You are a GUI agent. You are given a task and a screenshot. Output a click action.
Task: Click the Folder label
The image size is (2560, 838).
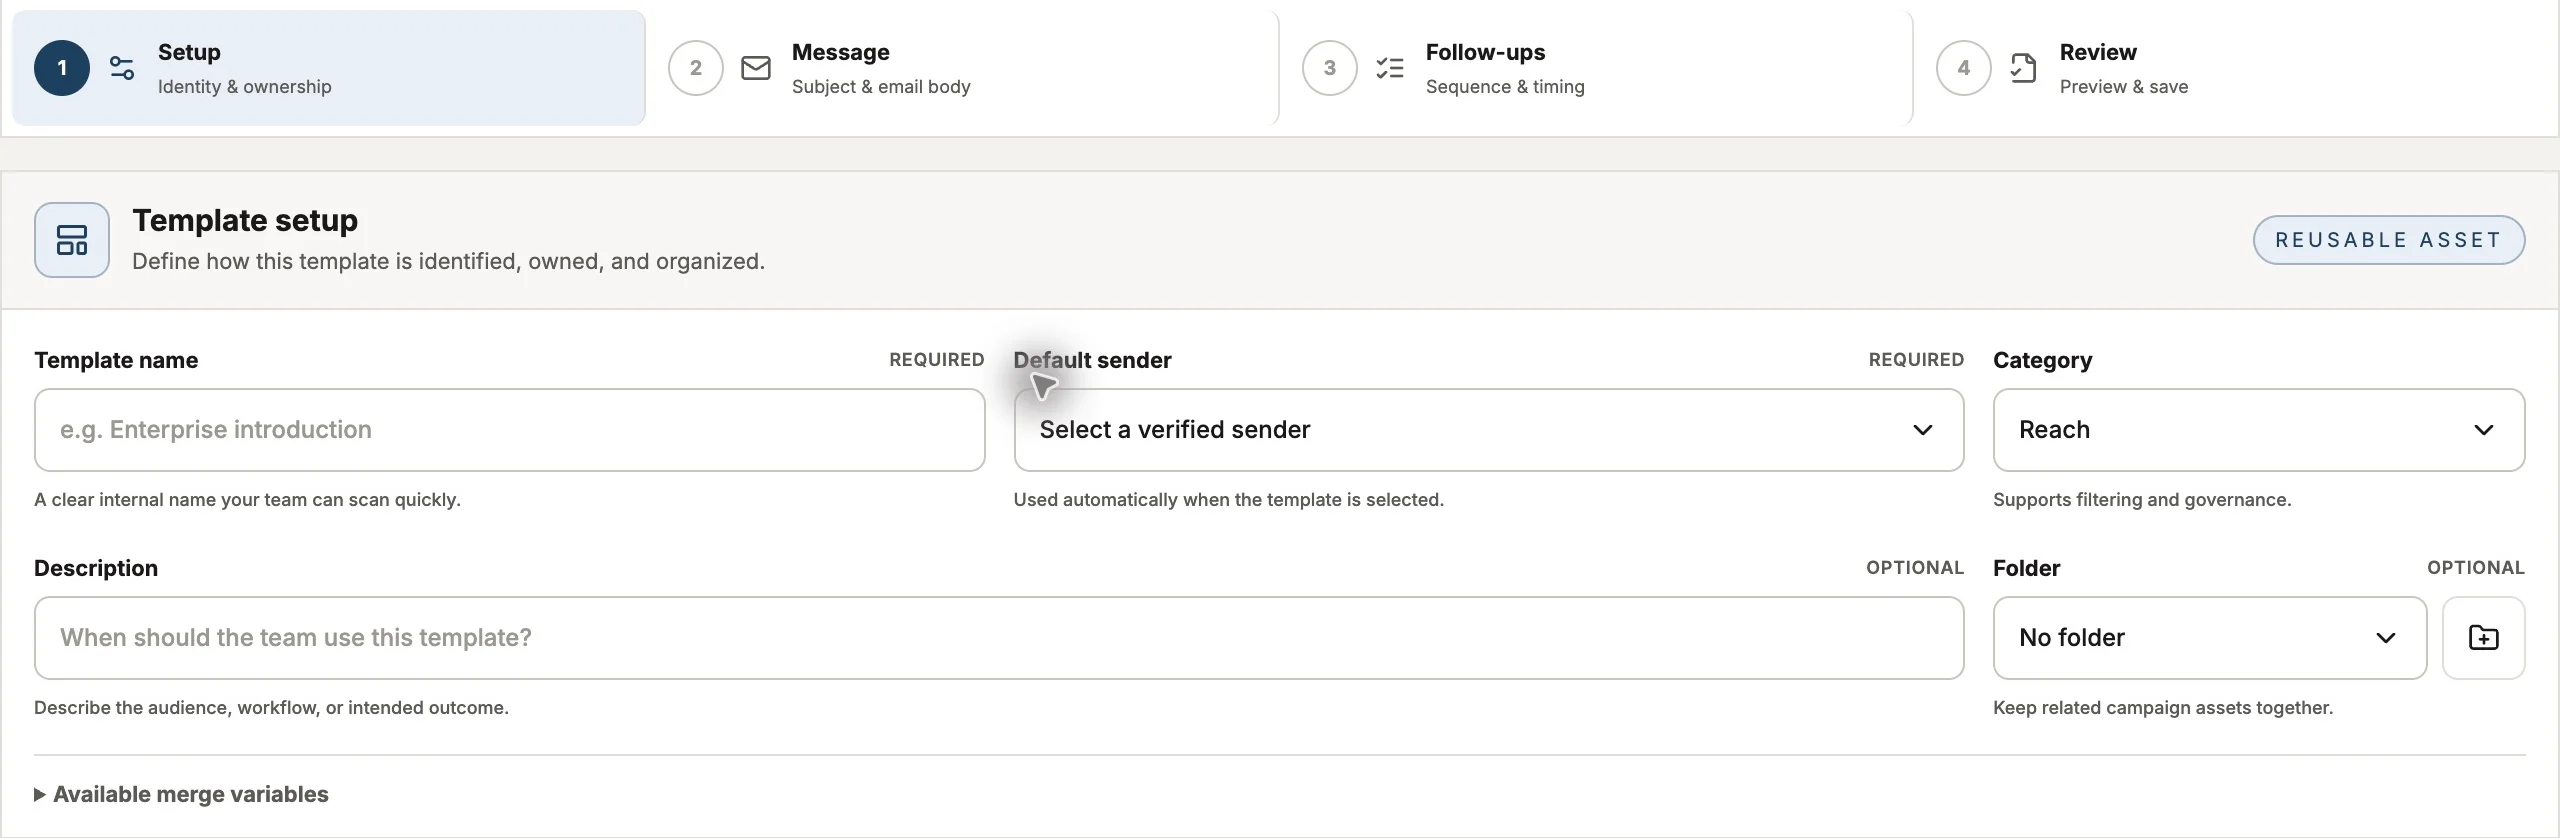pyautogui.click(x=2026, y=568)
